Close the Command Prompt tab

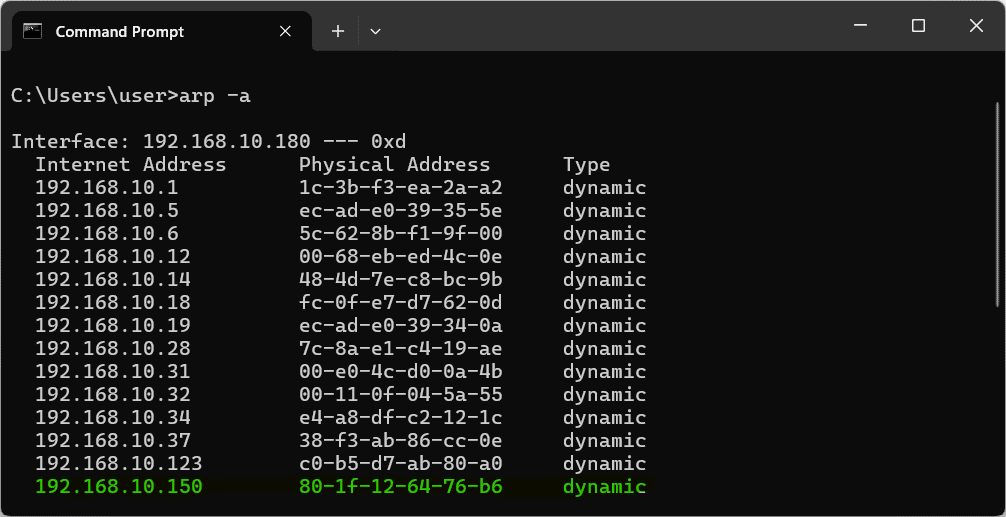pos(285,31)
